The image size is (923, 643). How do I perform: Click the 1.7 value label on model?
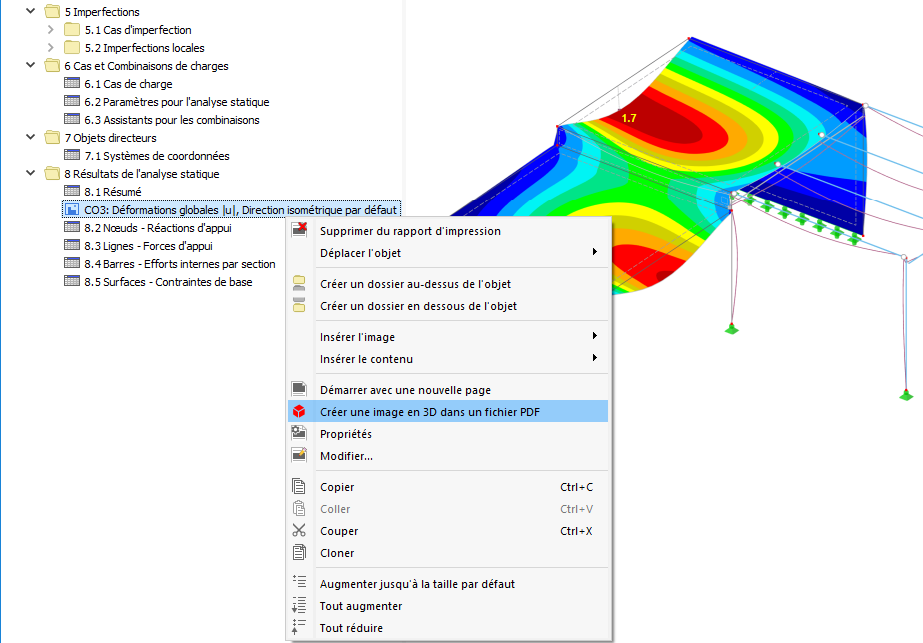629,118
